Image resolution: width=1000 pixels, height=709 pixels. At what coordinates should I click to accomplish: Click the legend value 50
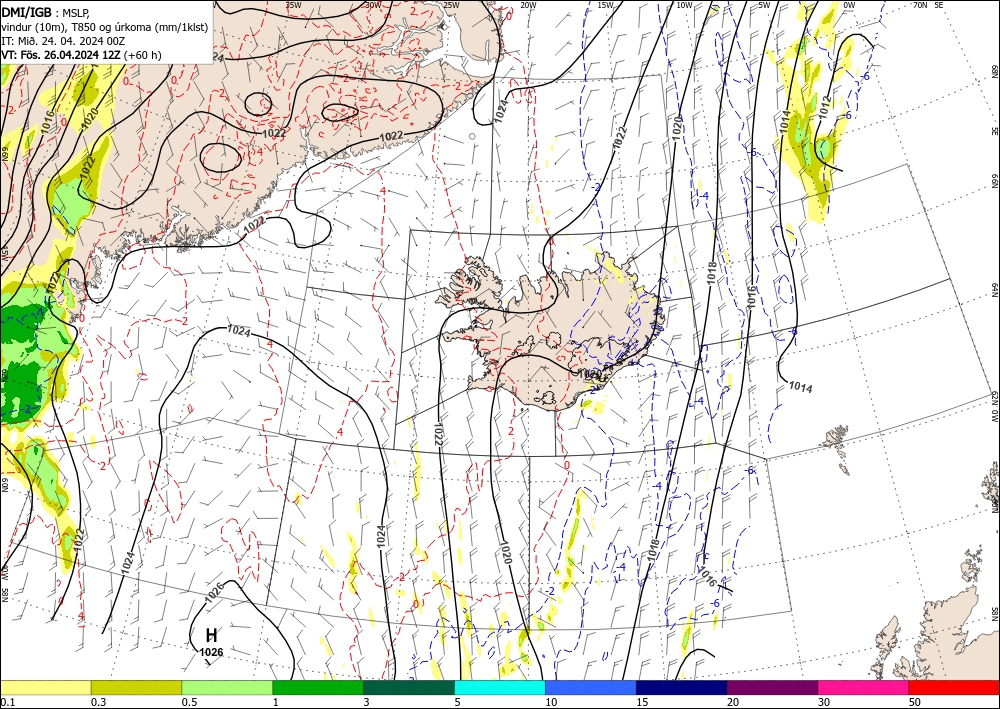coord(915,702)
